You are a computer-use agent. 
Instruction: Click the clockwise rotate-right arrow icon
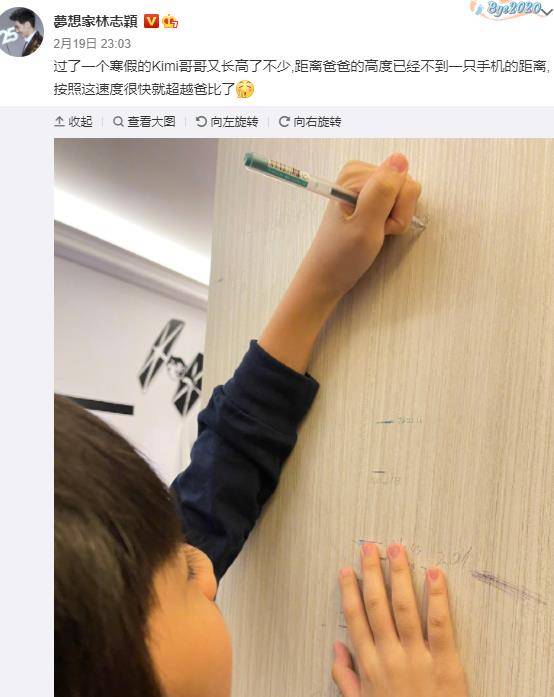click(x=284, y=121)
